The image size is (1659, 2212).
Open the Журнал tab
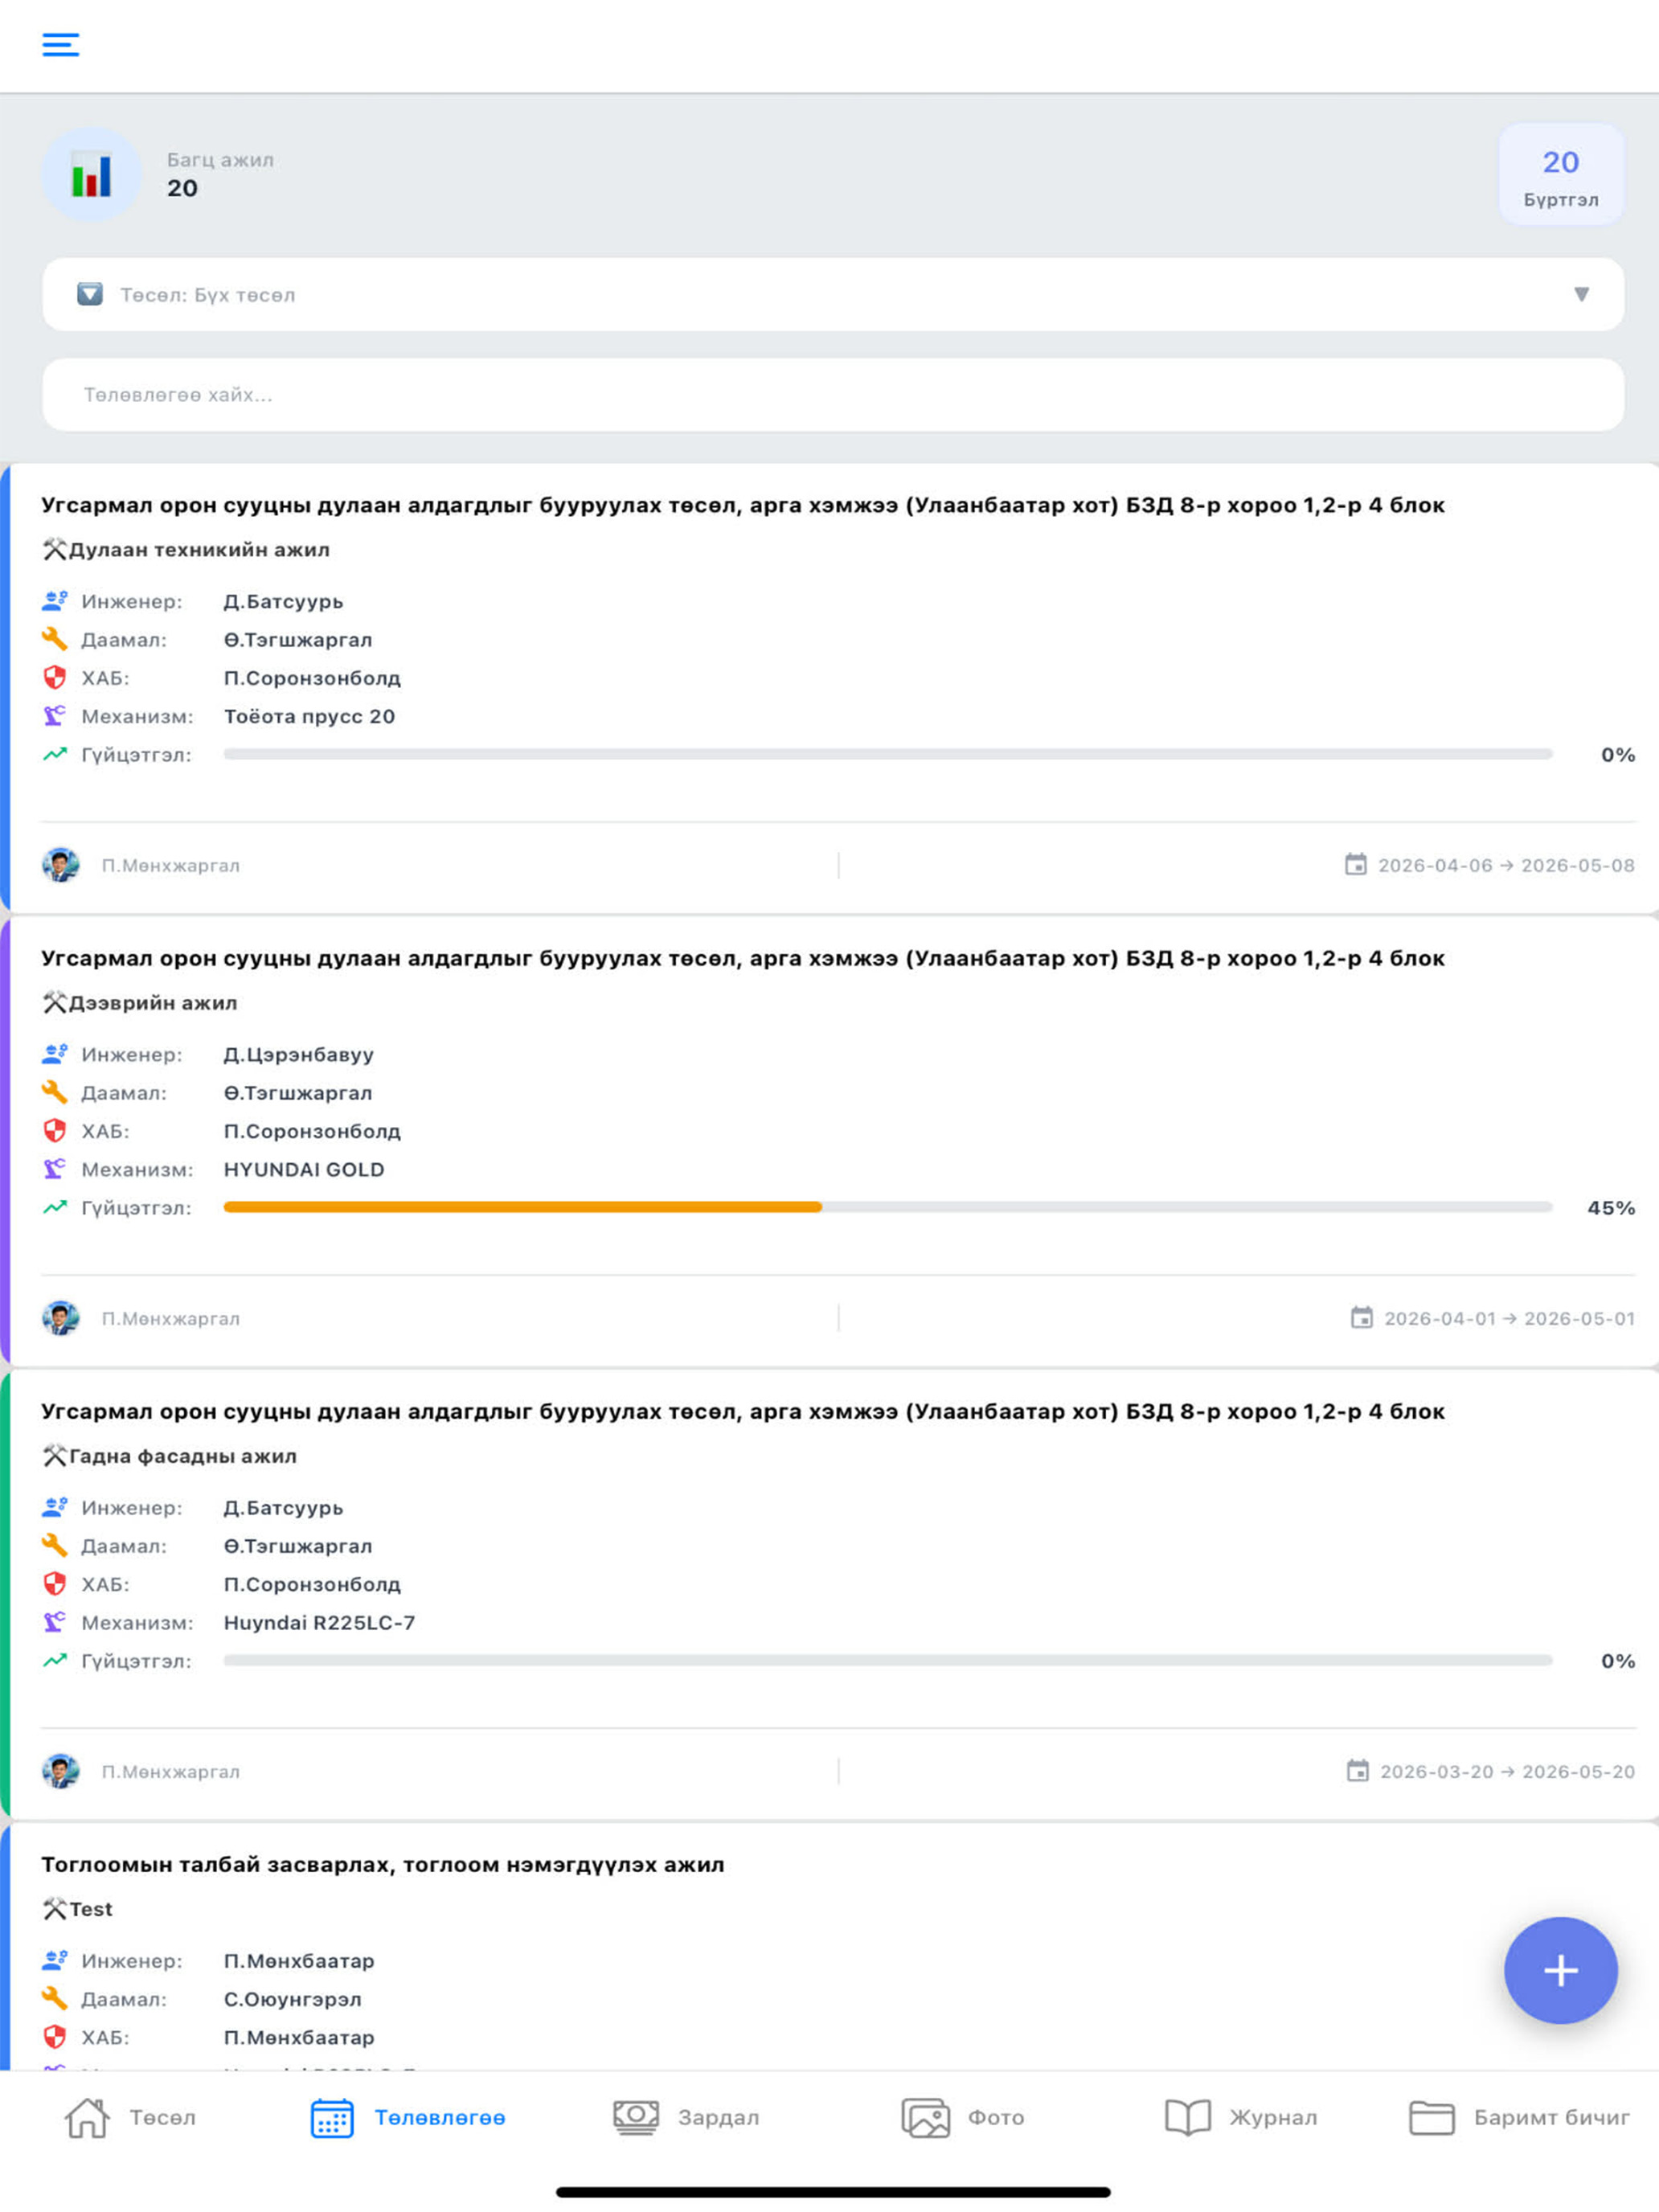[1241, 2117]
